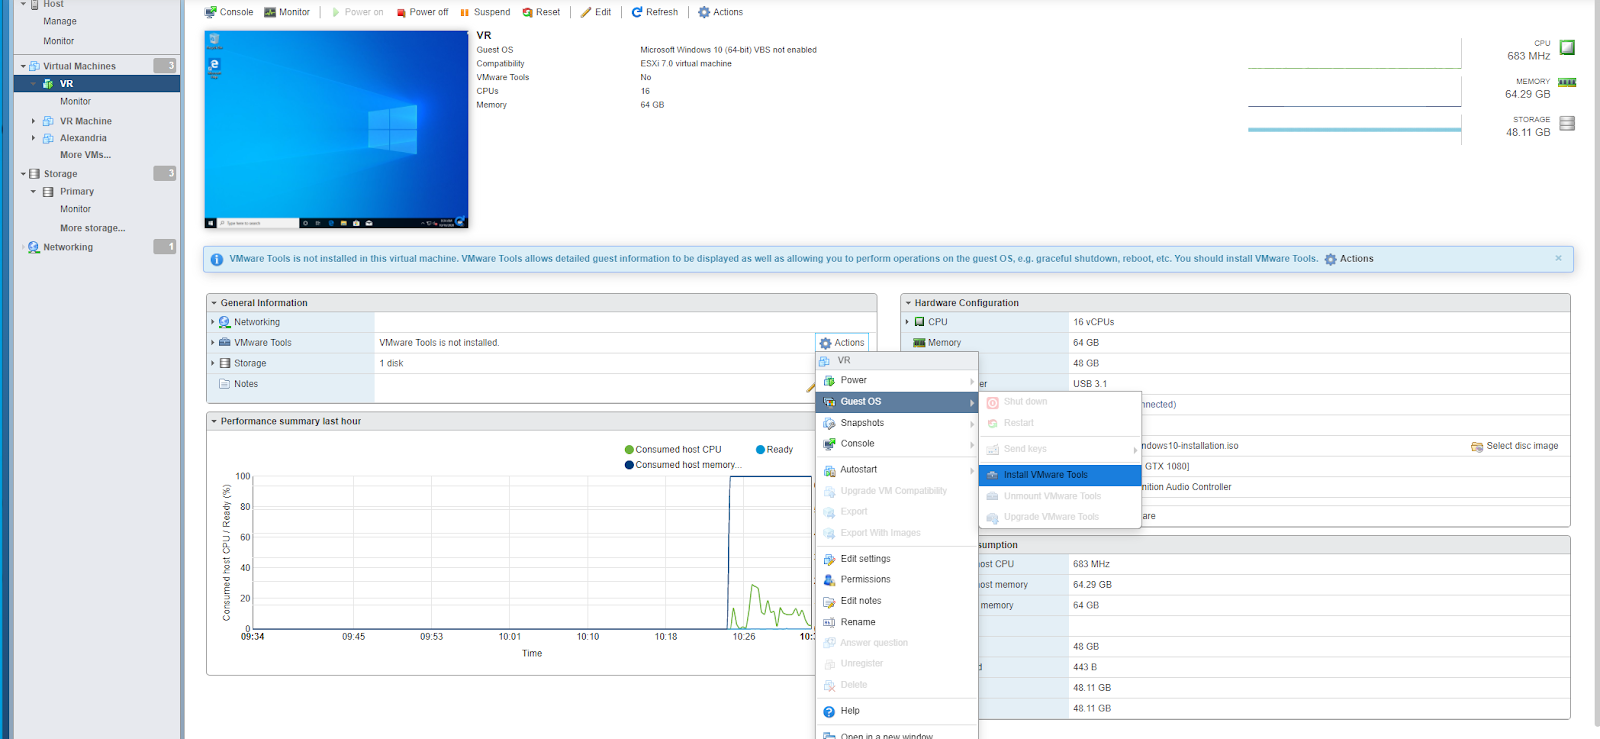Click the Consumed host CPU legend entry
1600x739 pixels.
[x=672, y=450]
